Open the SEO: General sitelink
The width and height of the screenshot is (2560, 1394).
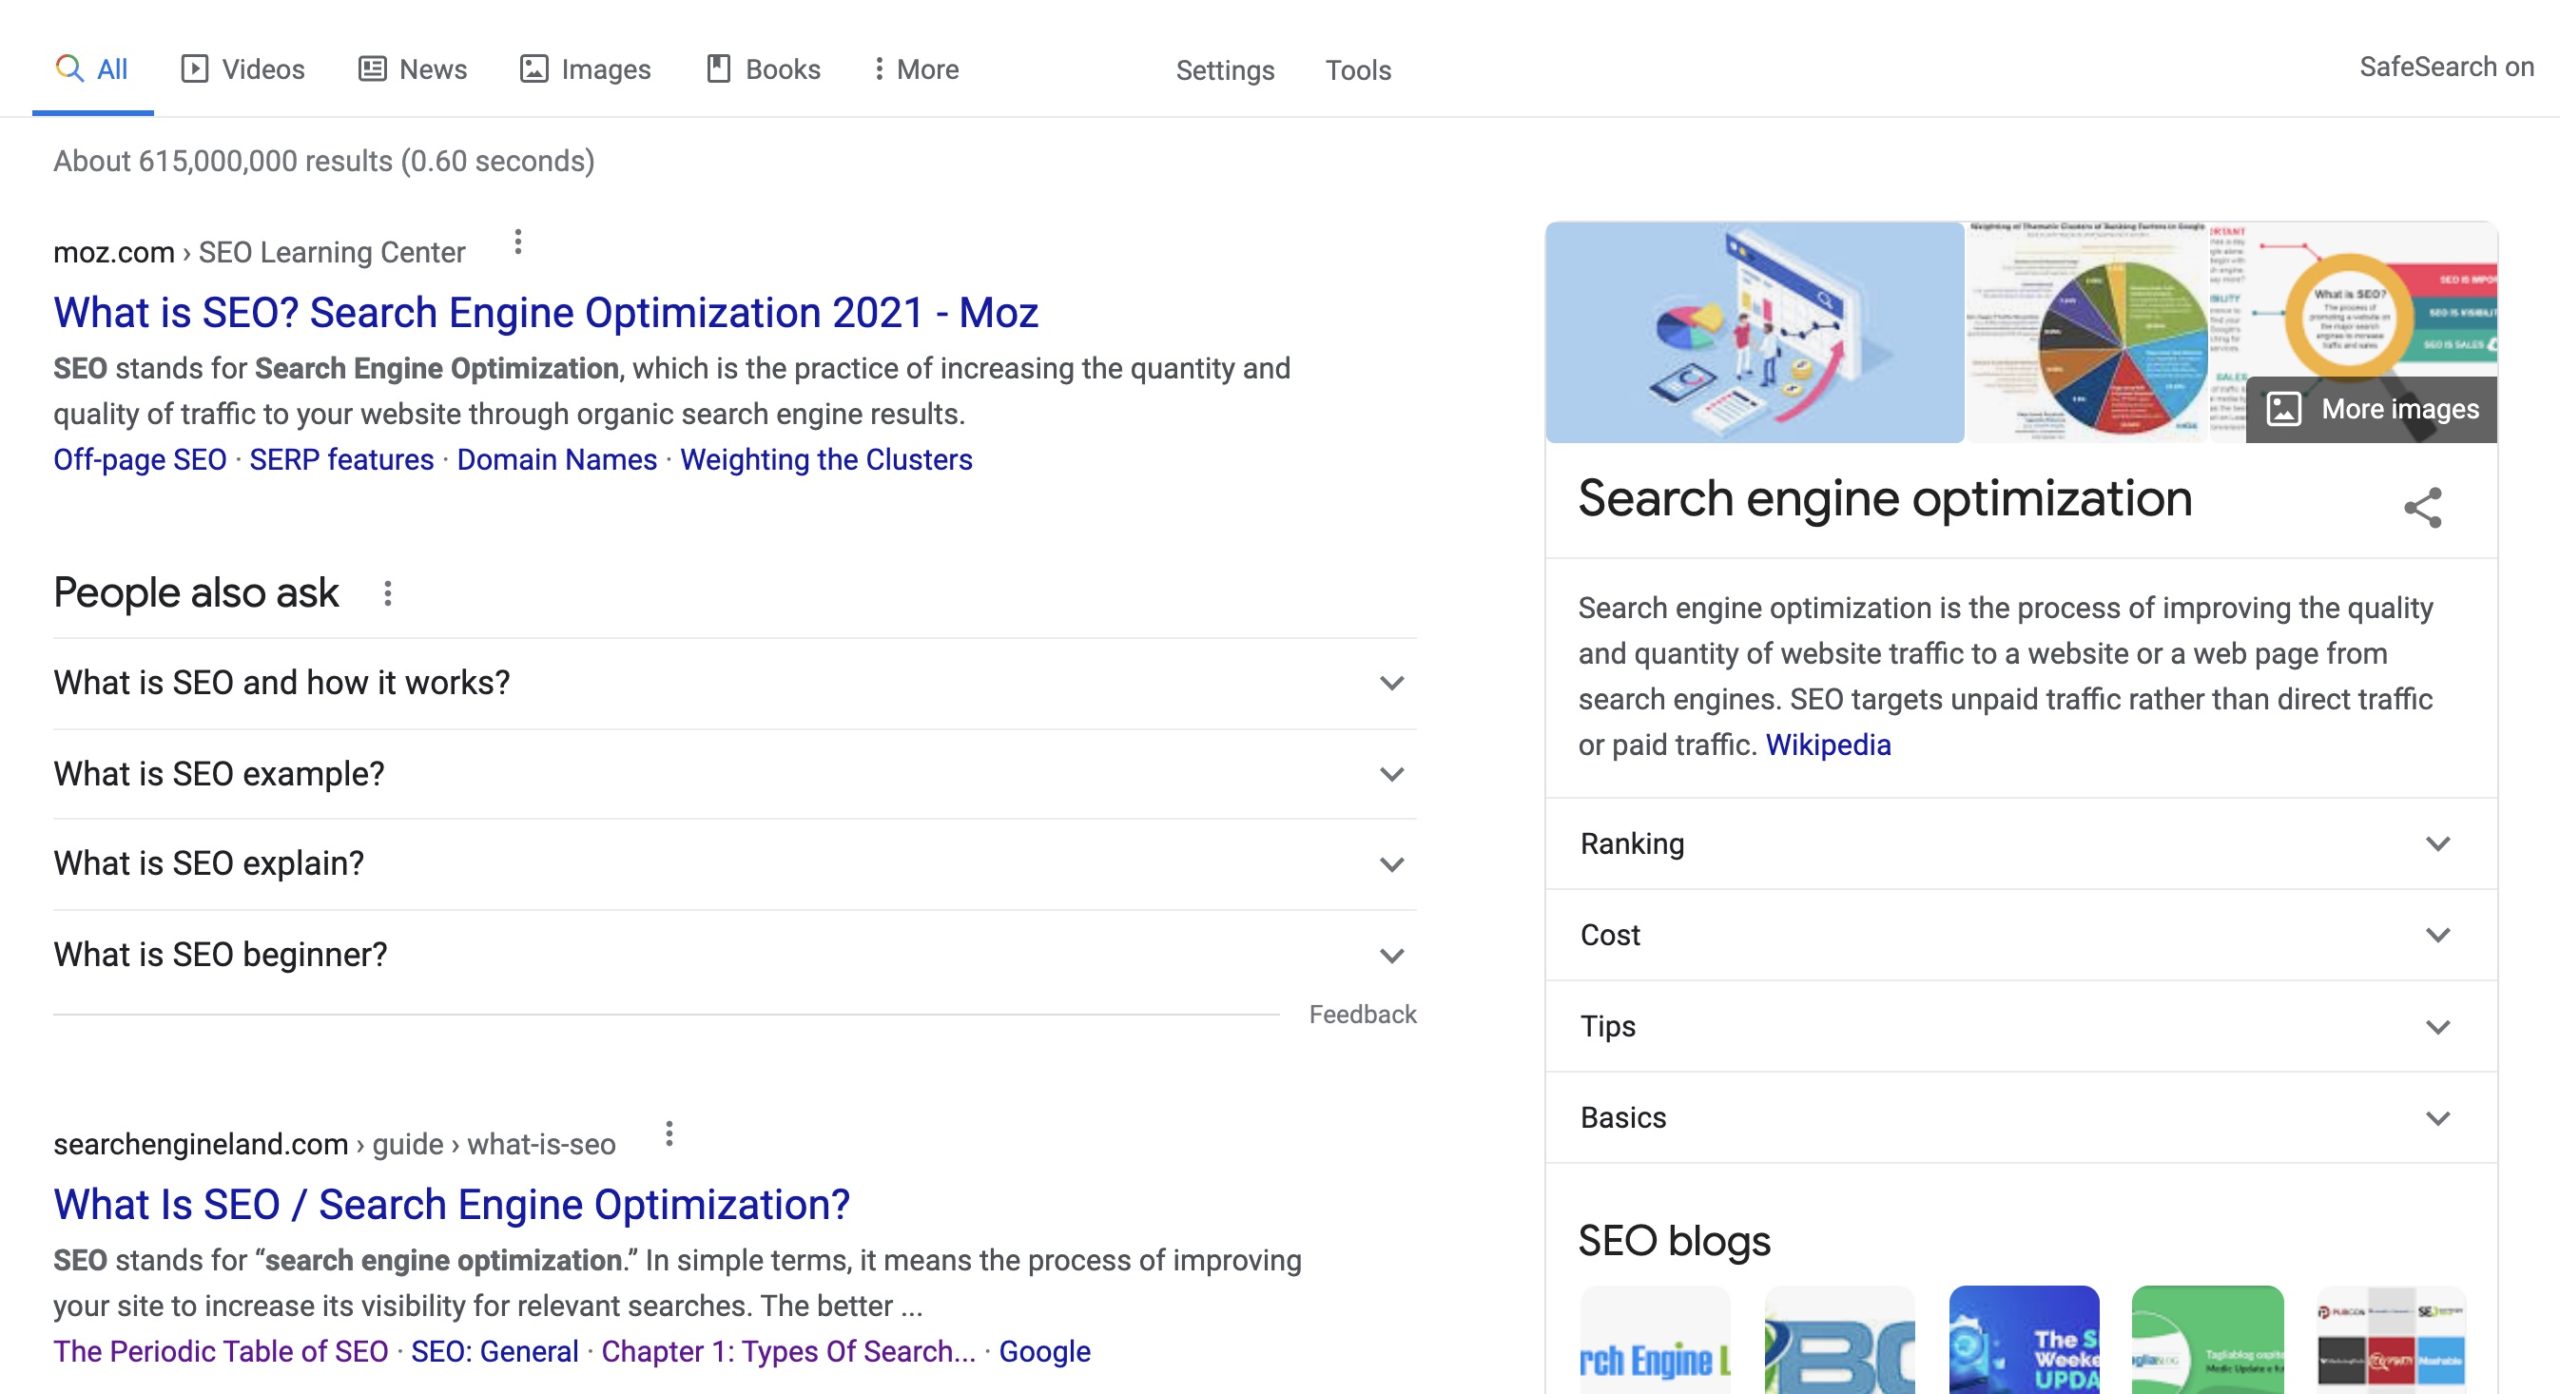click(x=495, y=1351)
